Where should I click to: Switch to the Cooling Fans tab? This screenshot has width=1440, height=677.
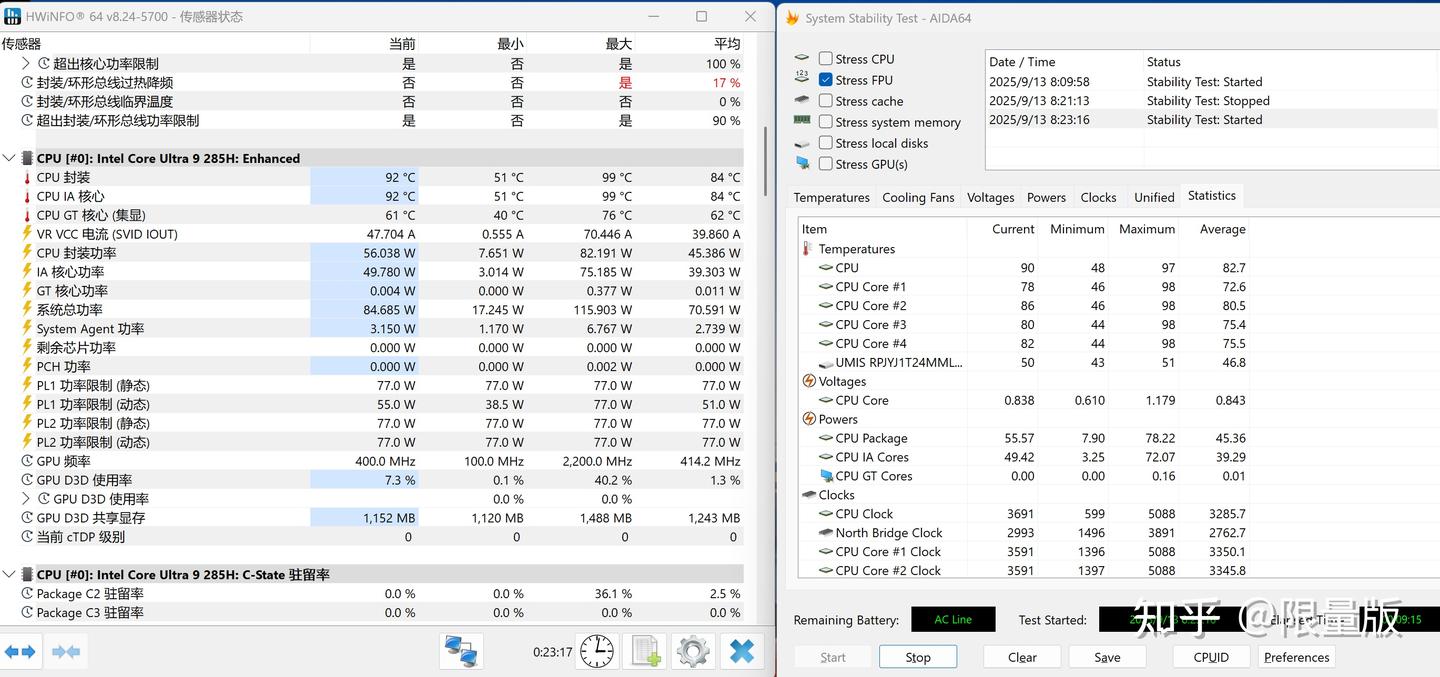918,197
